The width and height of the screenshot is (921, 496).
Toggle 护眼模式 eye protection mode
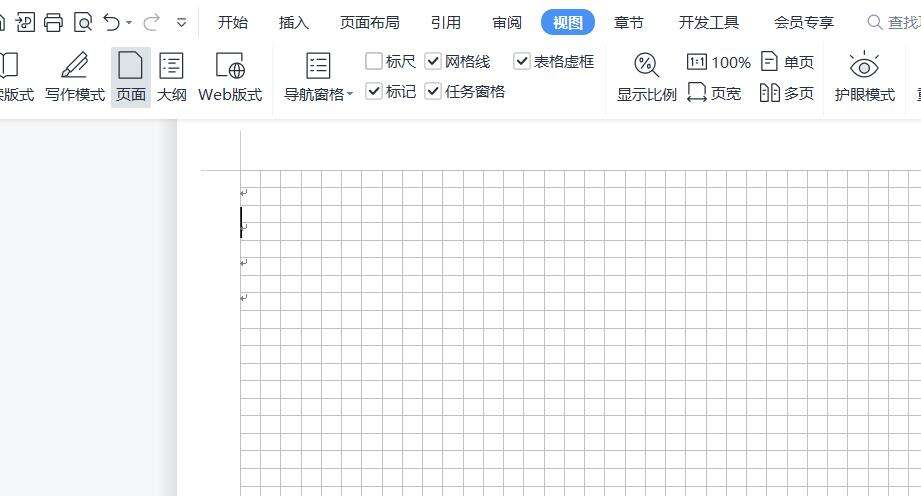click(864, 77)
